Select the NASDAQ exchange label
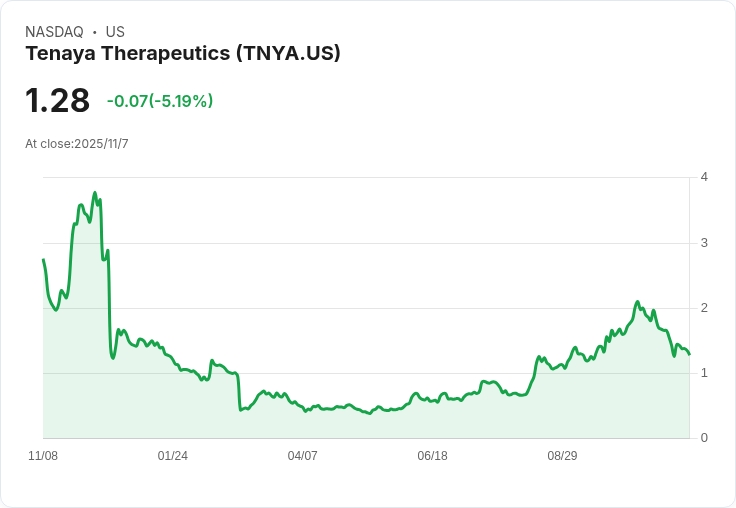This screenshot has width=736, height=508. pos(54,32)
